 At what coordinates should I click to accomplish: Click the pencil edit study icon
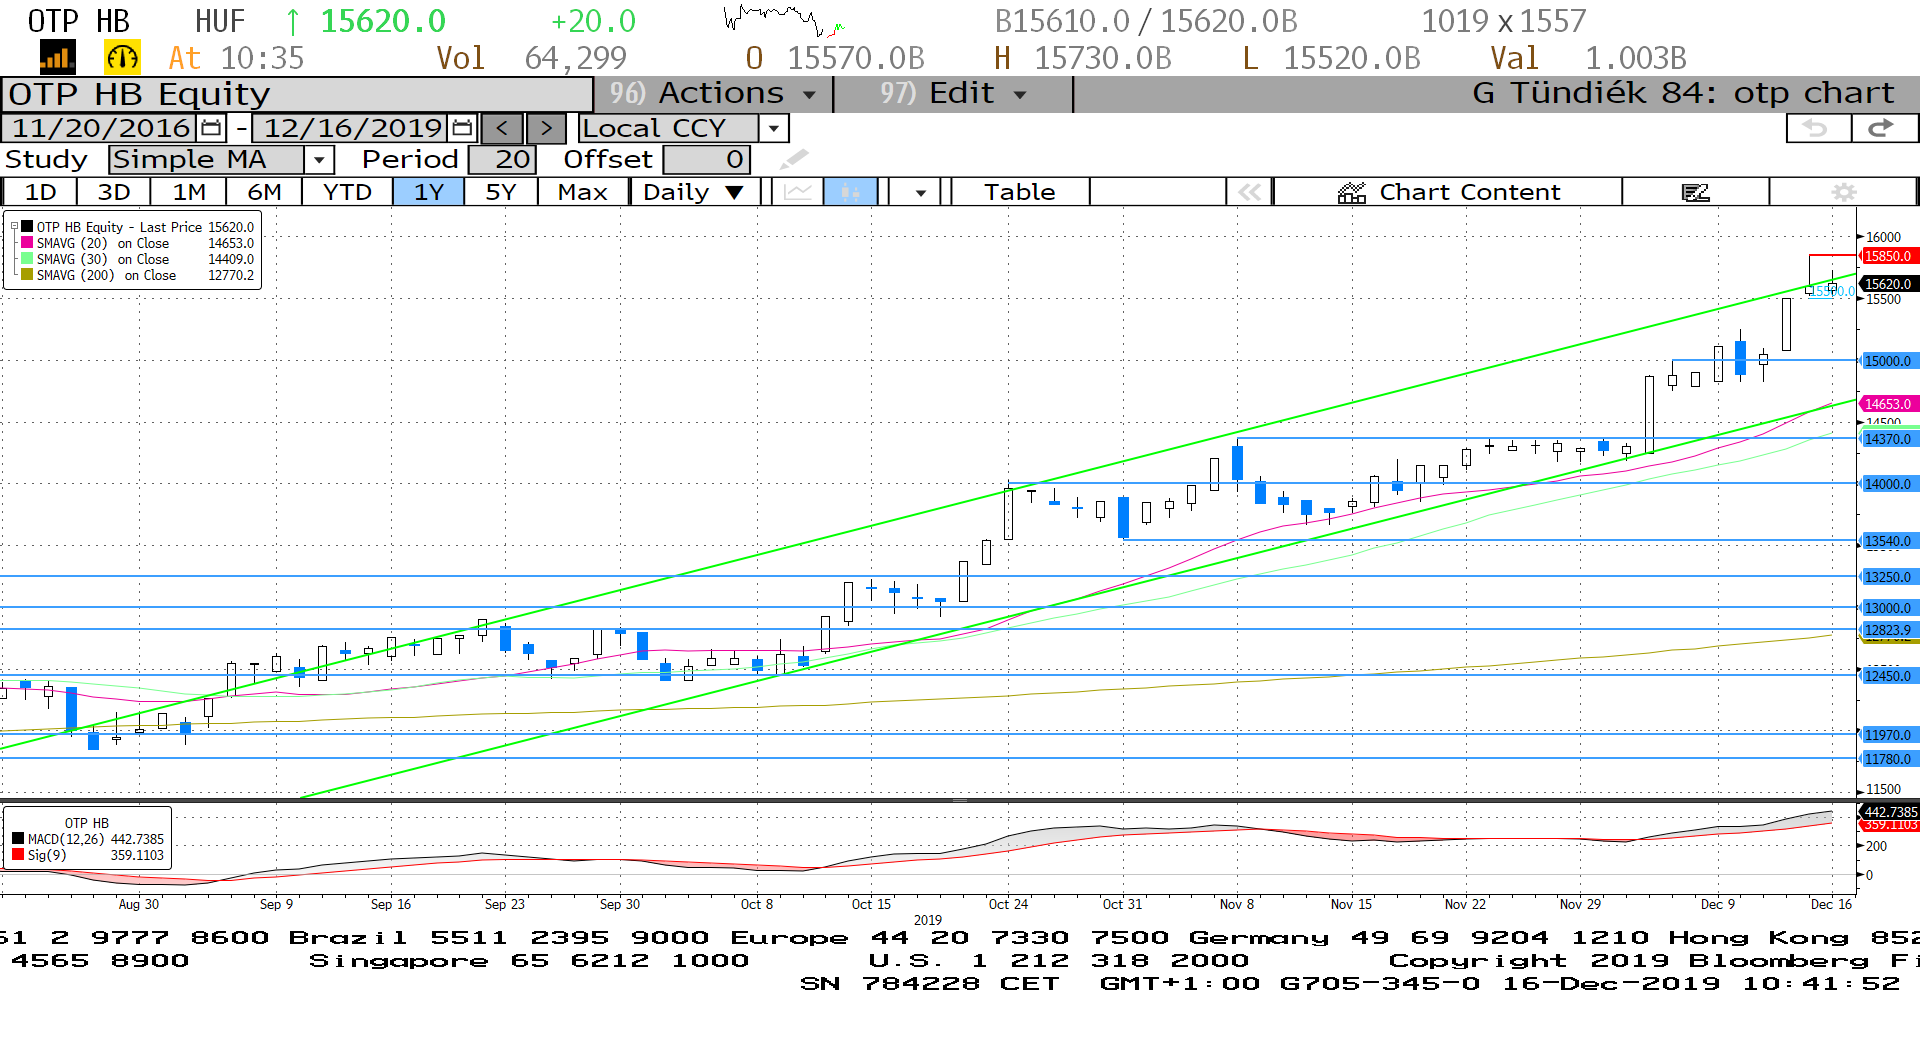[794, 159]
